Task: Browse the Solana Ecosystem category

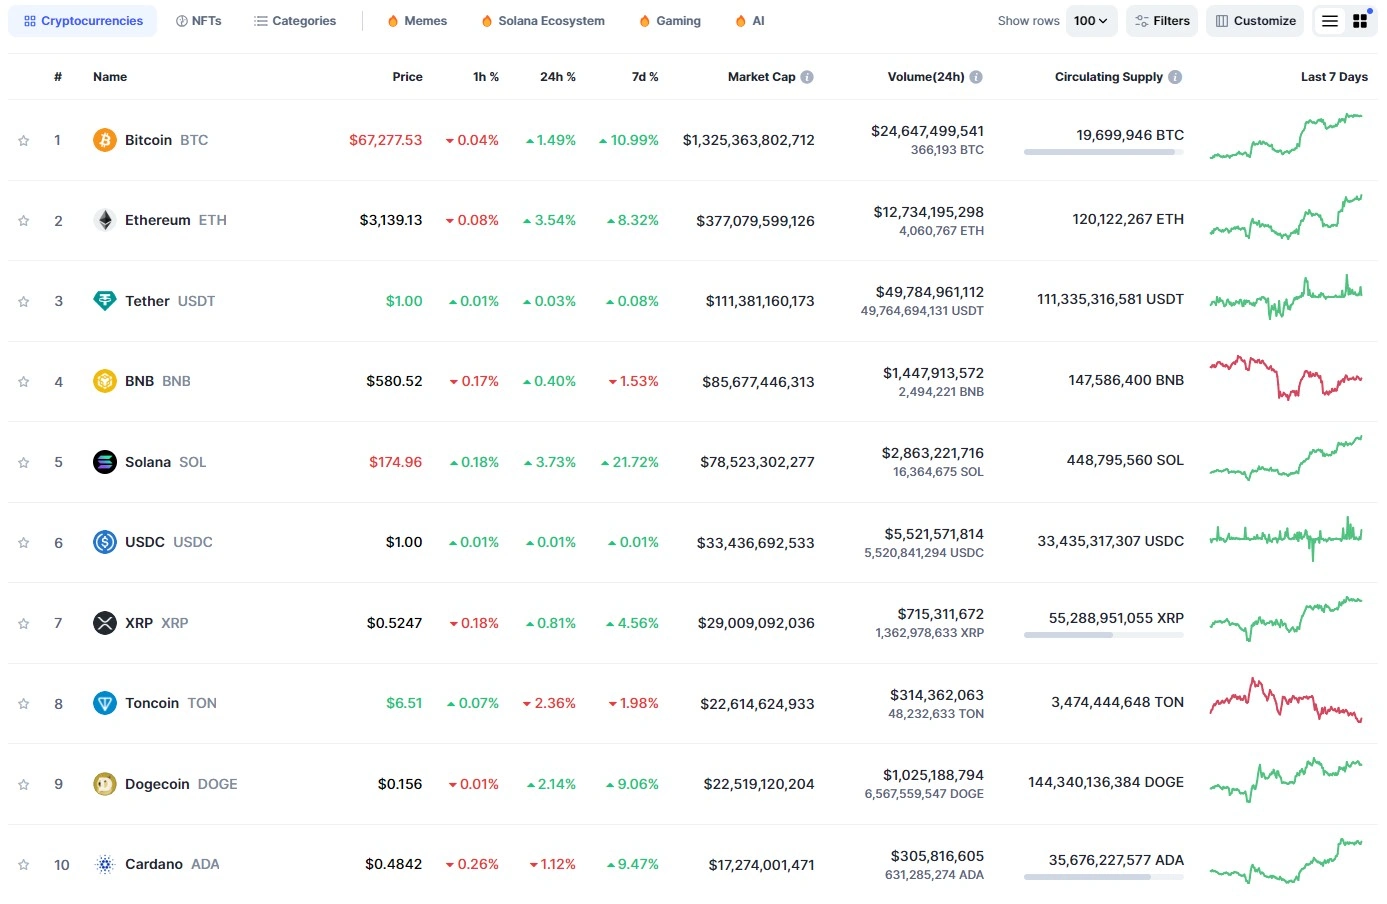Action: [x=542, y=20]
